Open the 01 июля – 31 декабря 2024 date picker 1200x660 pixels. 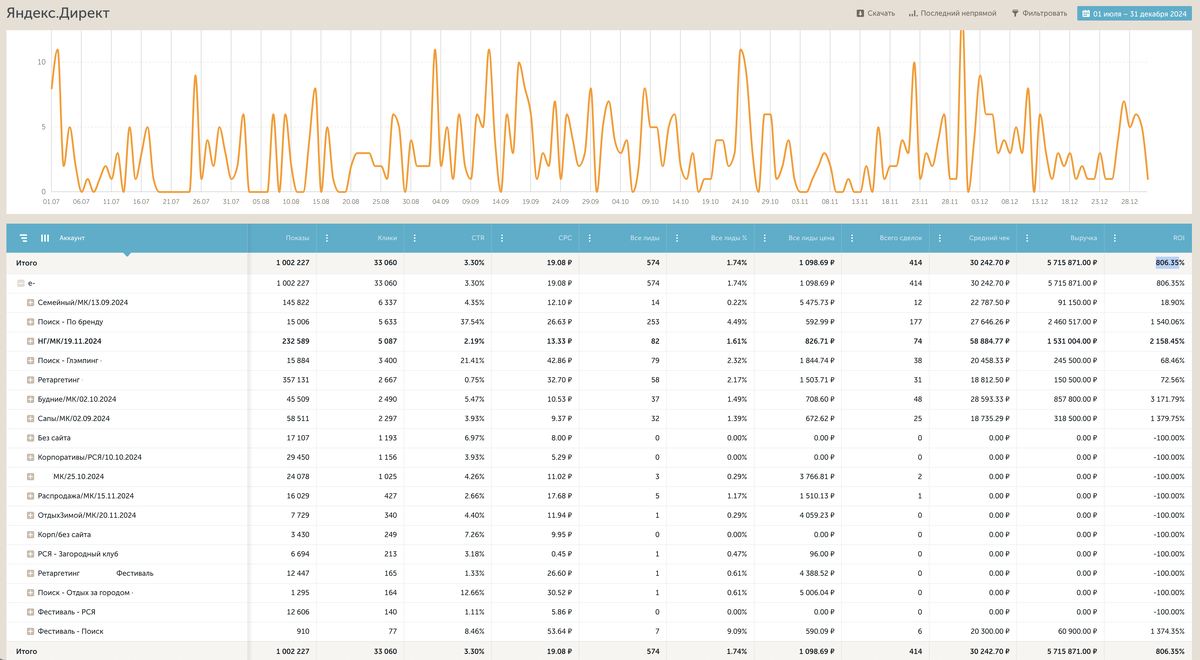(x=1132, y=13)
